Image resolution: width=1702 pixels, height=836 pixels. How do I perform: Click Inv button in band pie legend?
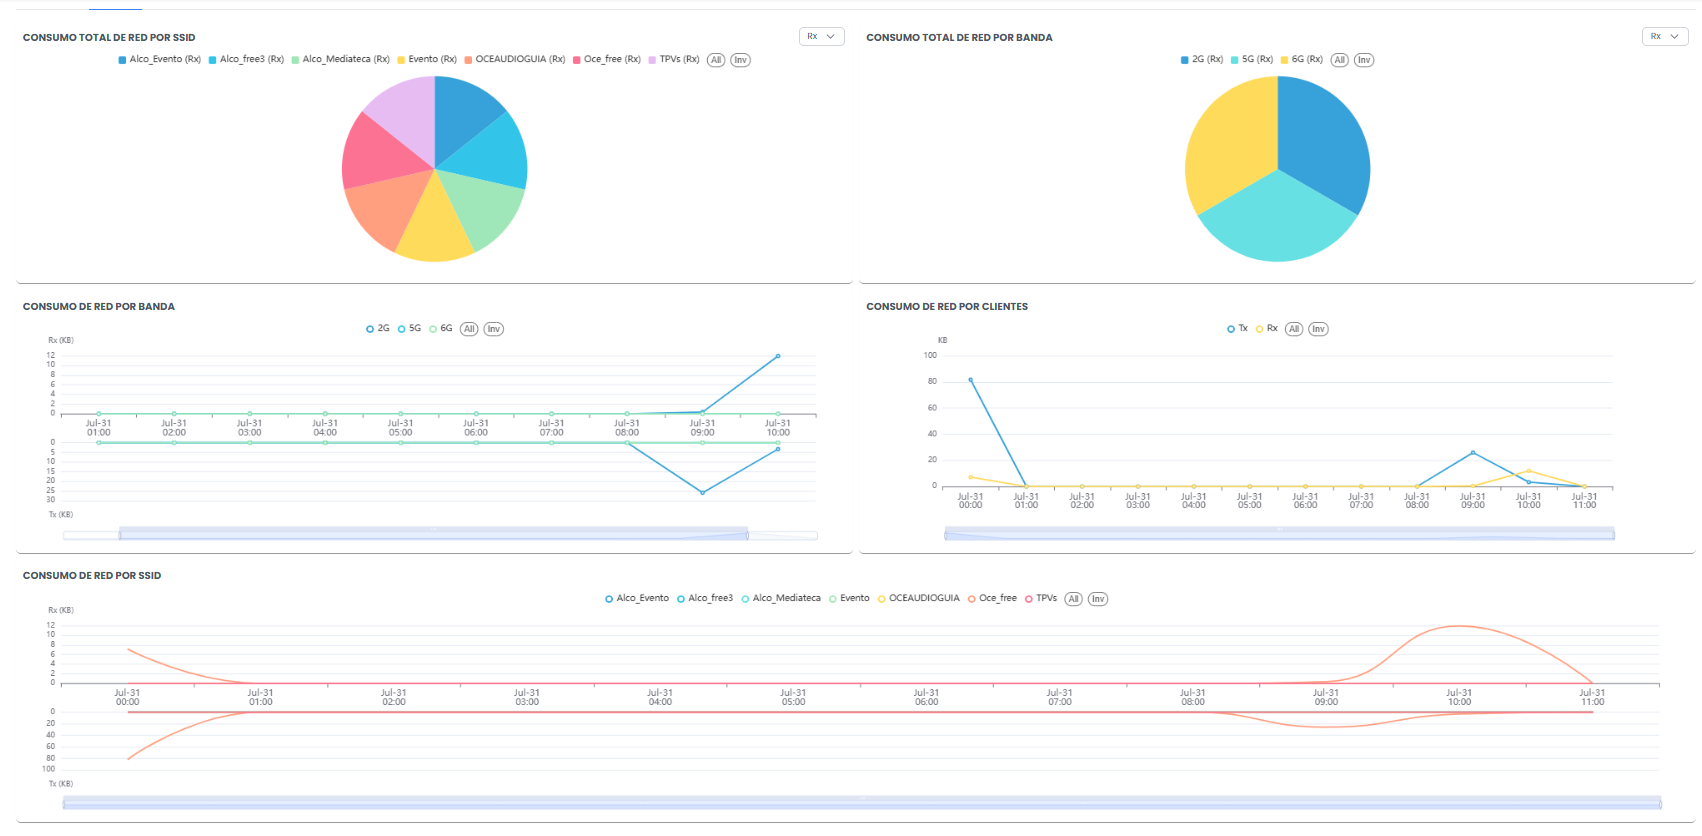pyautogui.click(x=1364, y=60)
